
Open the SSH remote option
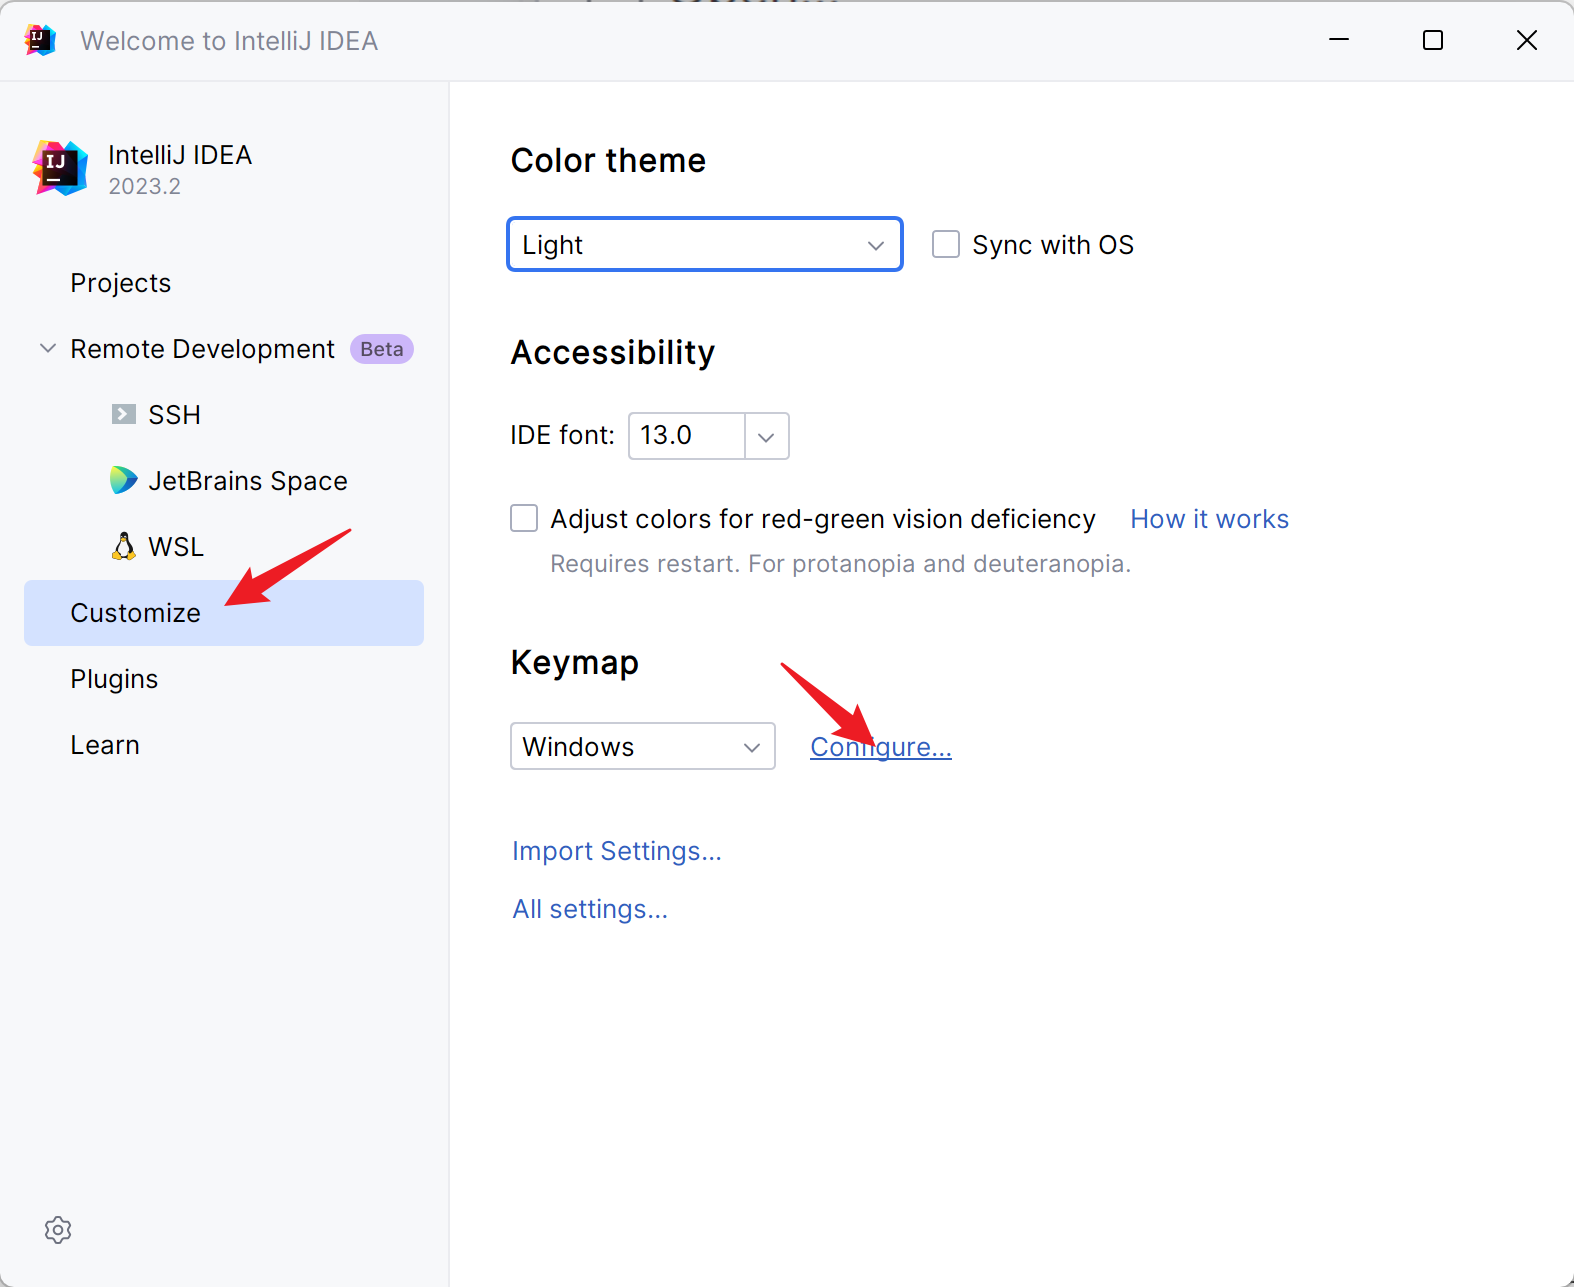(175, 415)
